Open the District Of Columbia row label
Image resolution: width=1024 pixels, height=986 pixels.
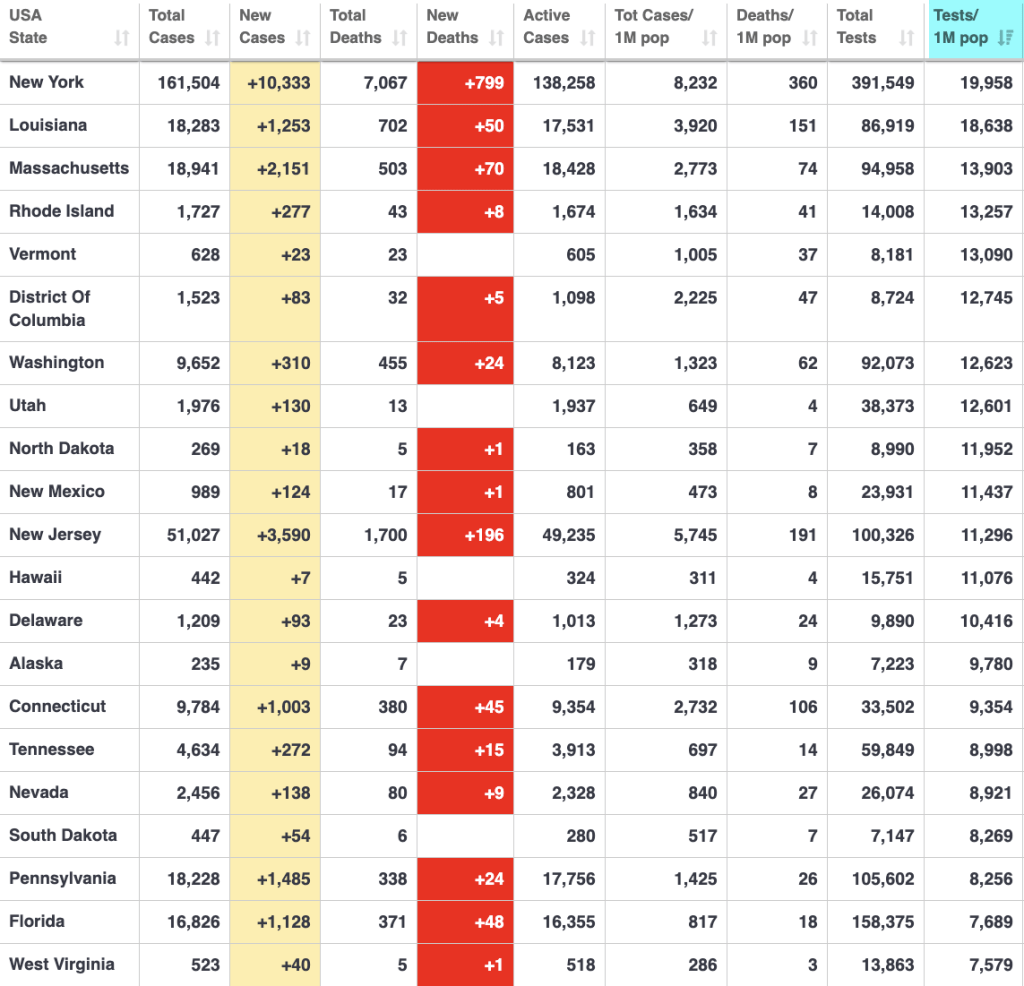tap(50, 308)
